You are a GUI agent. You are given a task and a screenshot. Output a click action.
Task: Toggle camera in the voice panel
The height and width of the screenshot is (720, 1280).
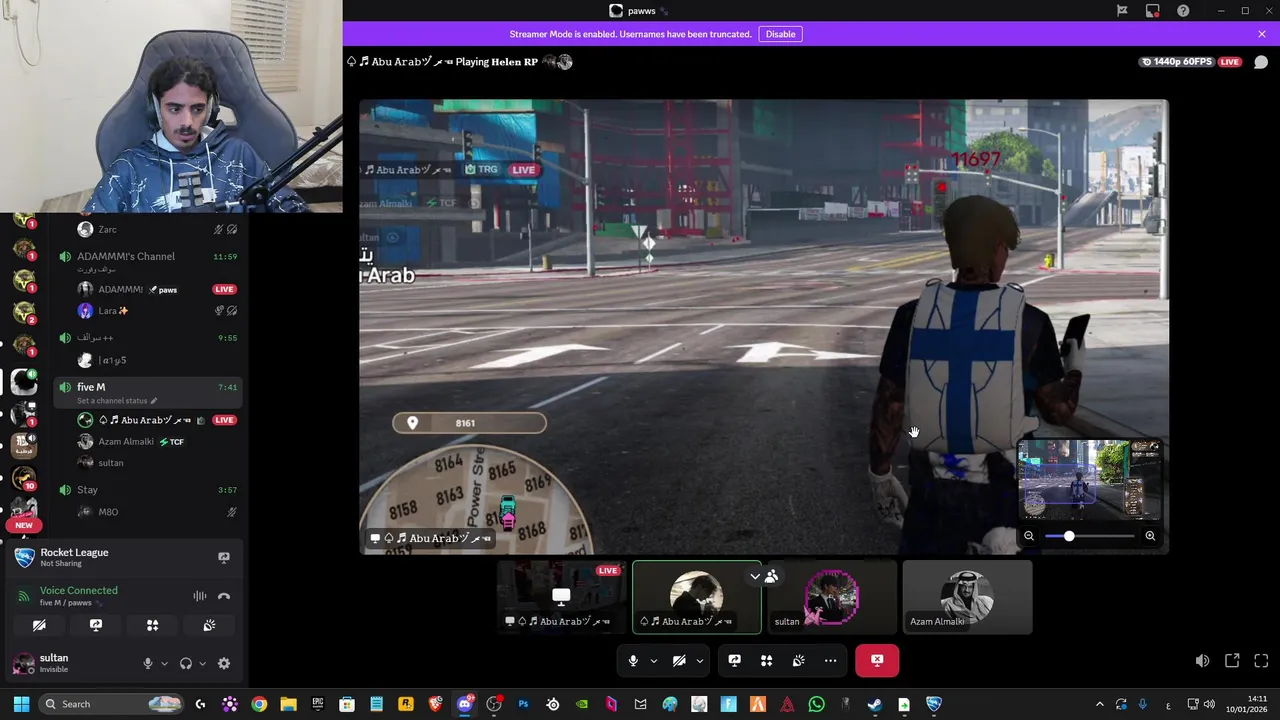coord(39,625)
